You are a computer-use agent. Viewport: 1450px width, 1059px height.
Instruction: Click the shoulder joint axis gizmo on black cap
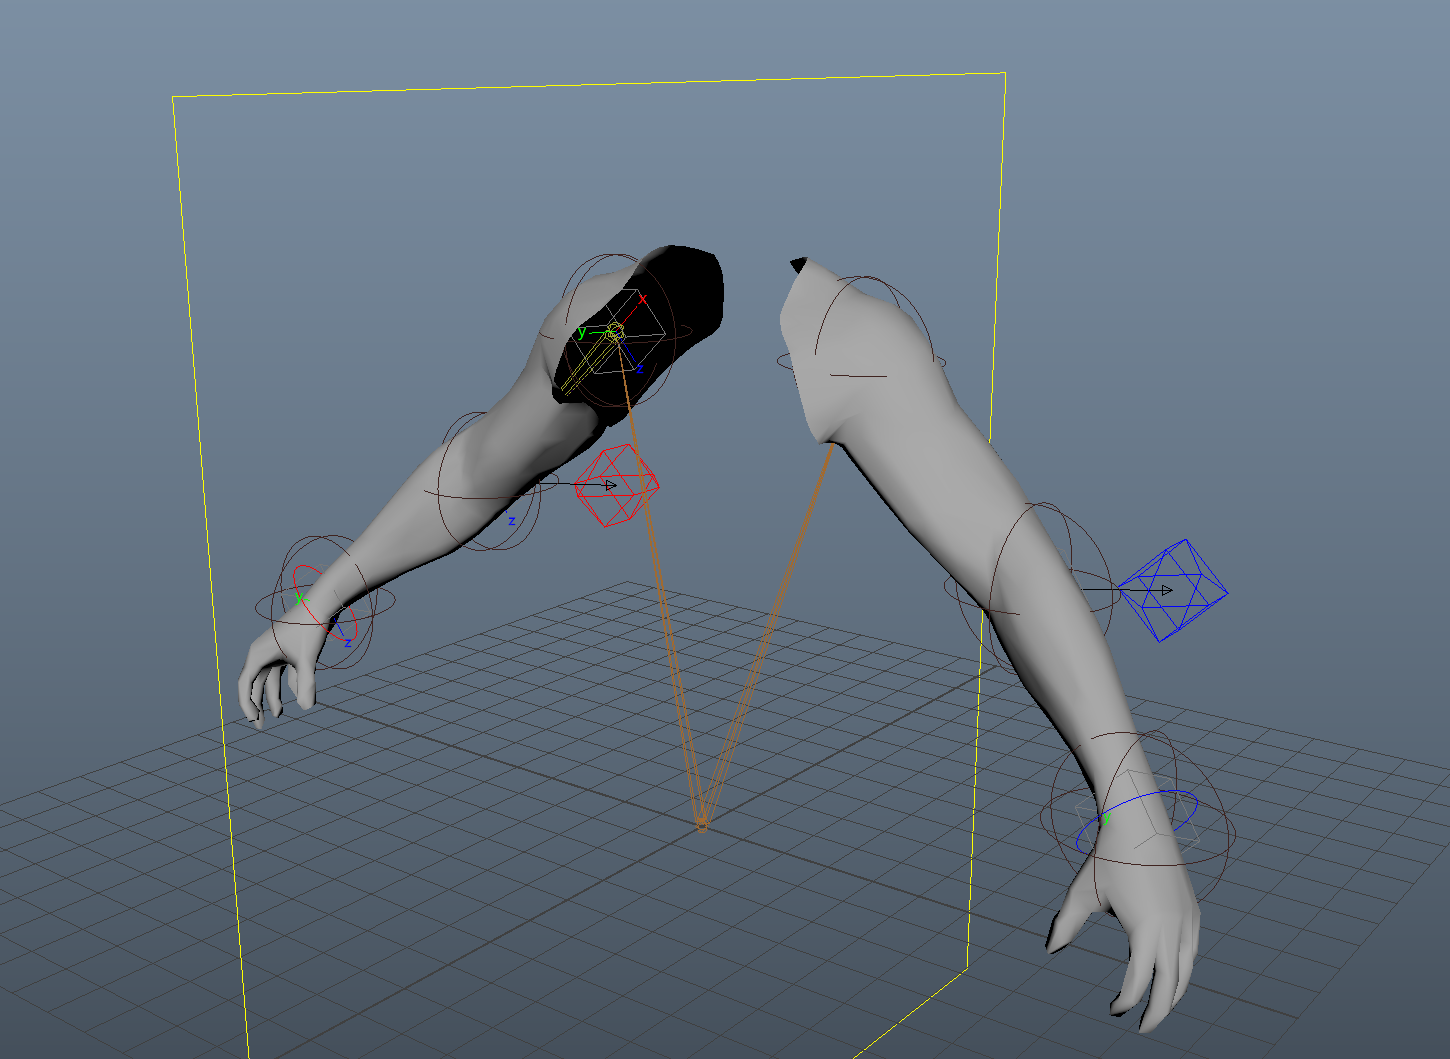[615, 330]
